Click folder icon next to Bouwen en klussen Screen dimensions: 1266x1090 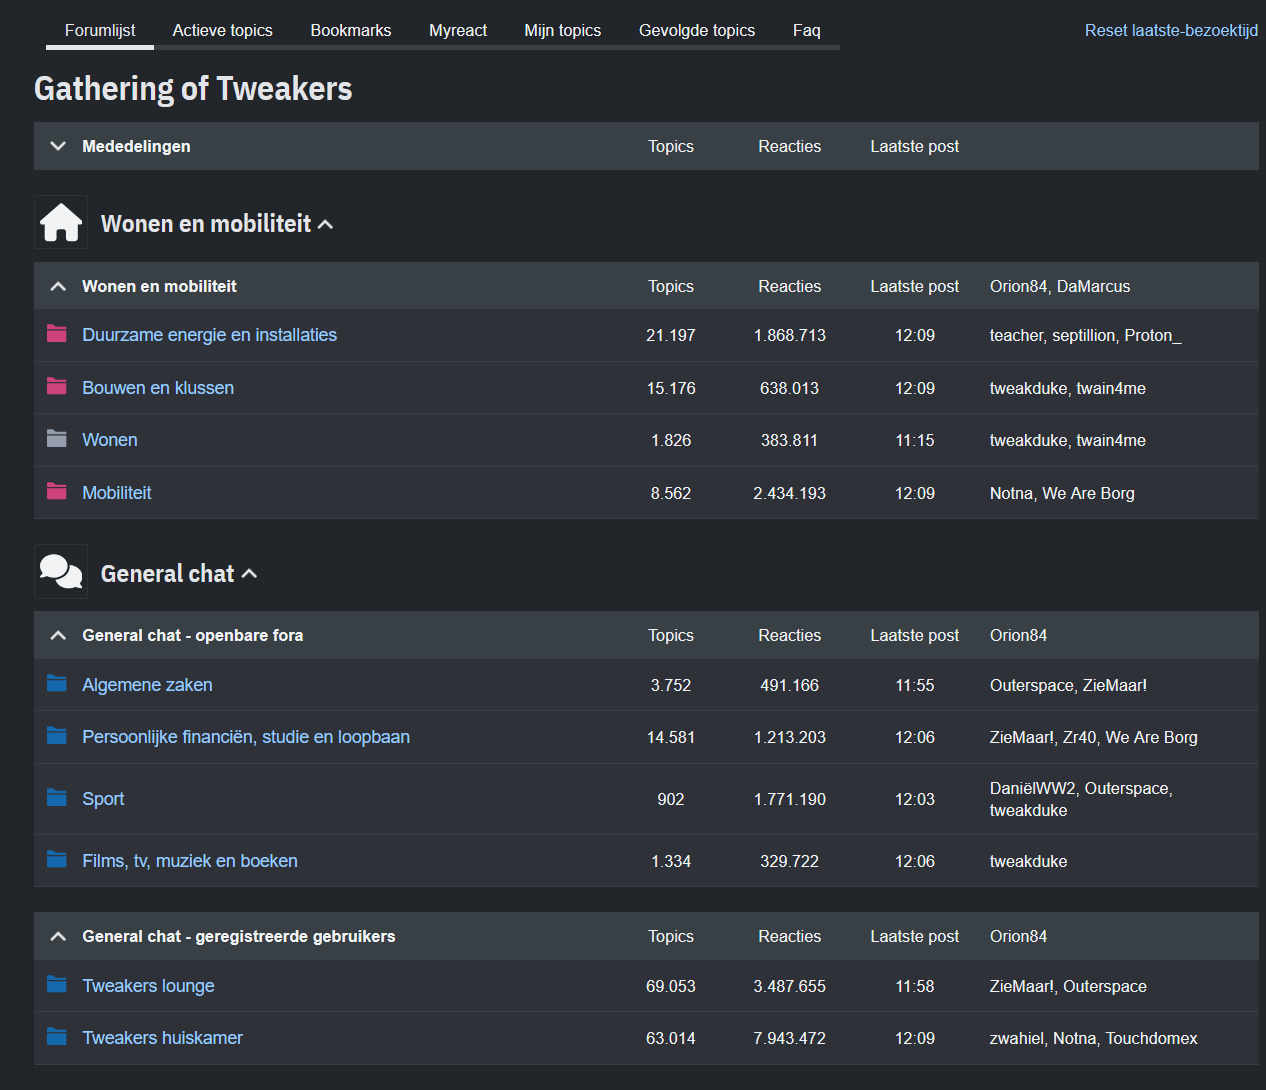pos(57,387)
